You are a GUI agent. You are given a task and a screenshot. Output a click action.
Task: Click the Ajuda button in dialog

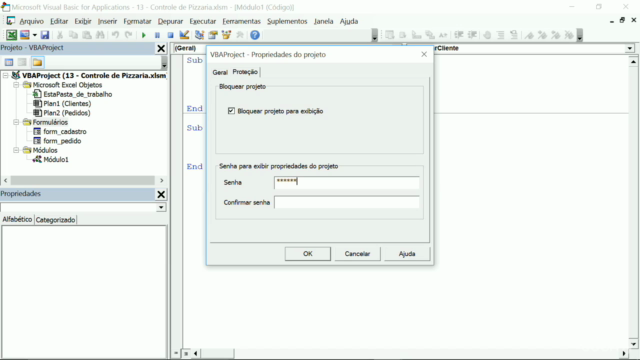(407, 253)
